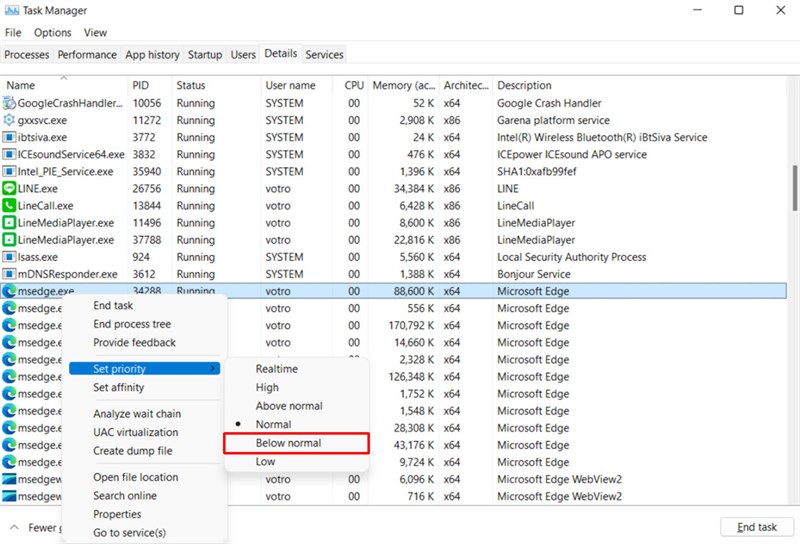Switch to the Performance tab

pyautogui.click(x=87, y=55)
